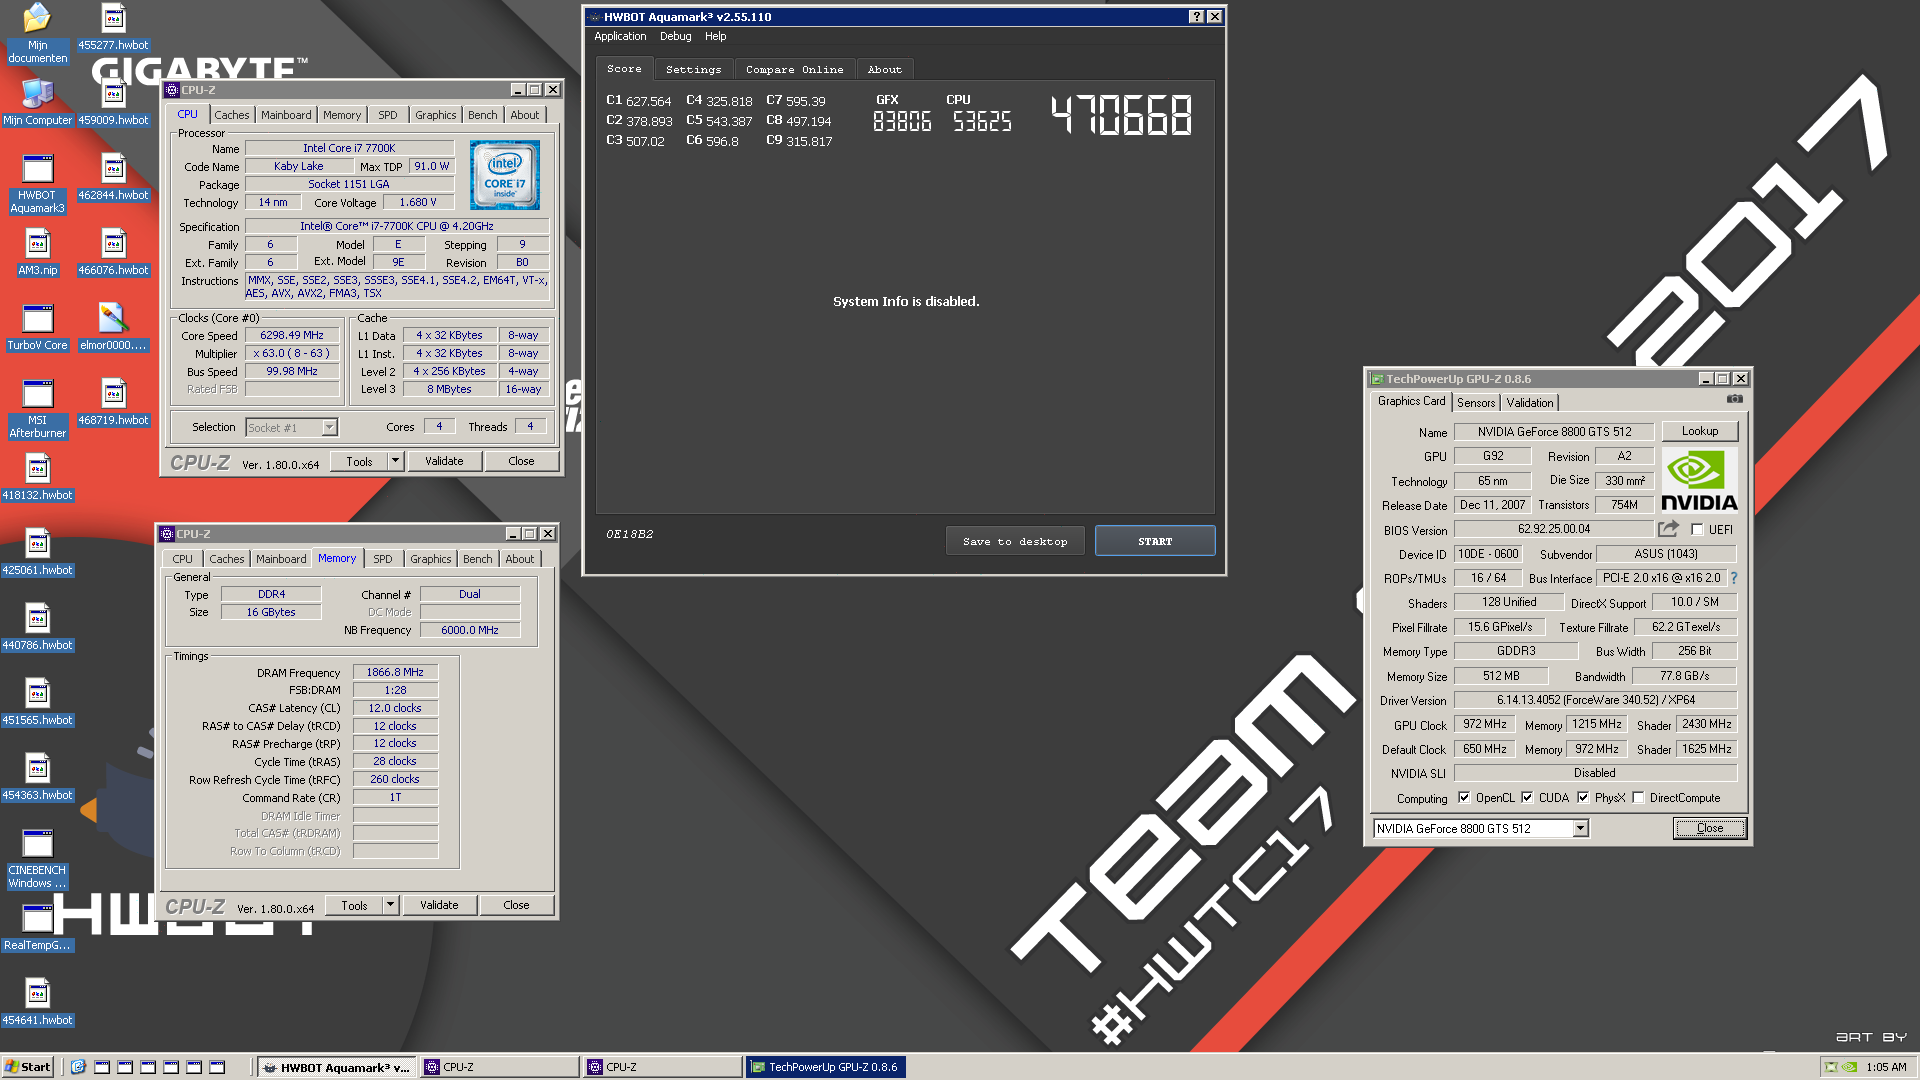1920x1080 pixels.
Task: Click the Aquamark3 help question mark button
Action: tap(1196, 17)
